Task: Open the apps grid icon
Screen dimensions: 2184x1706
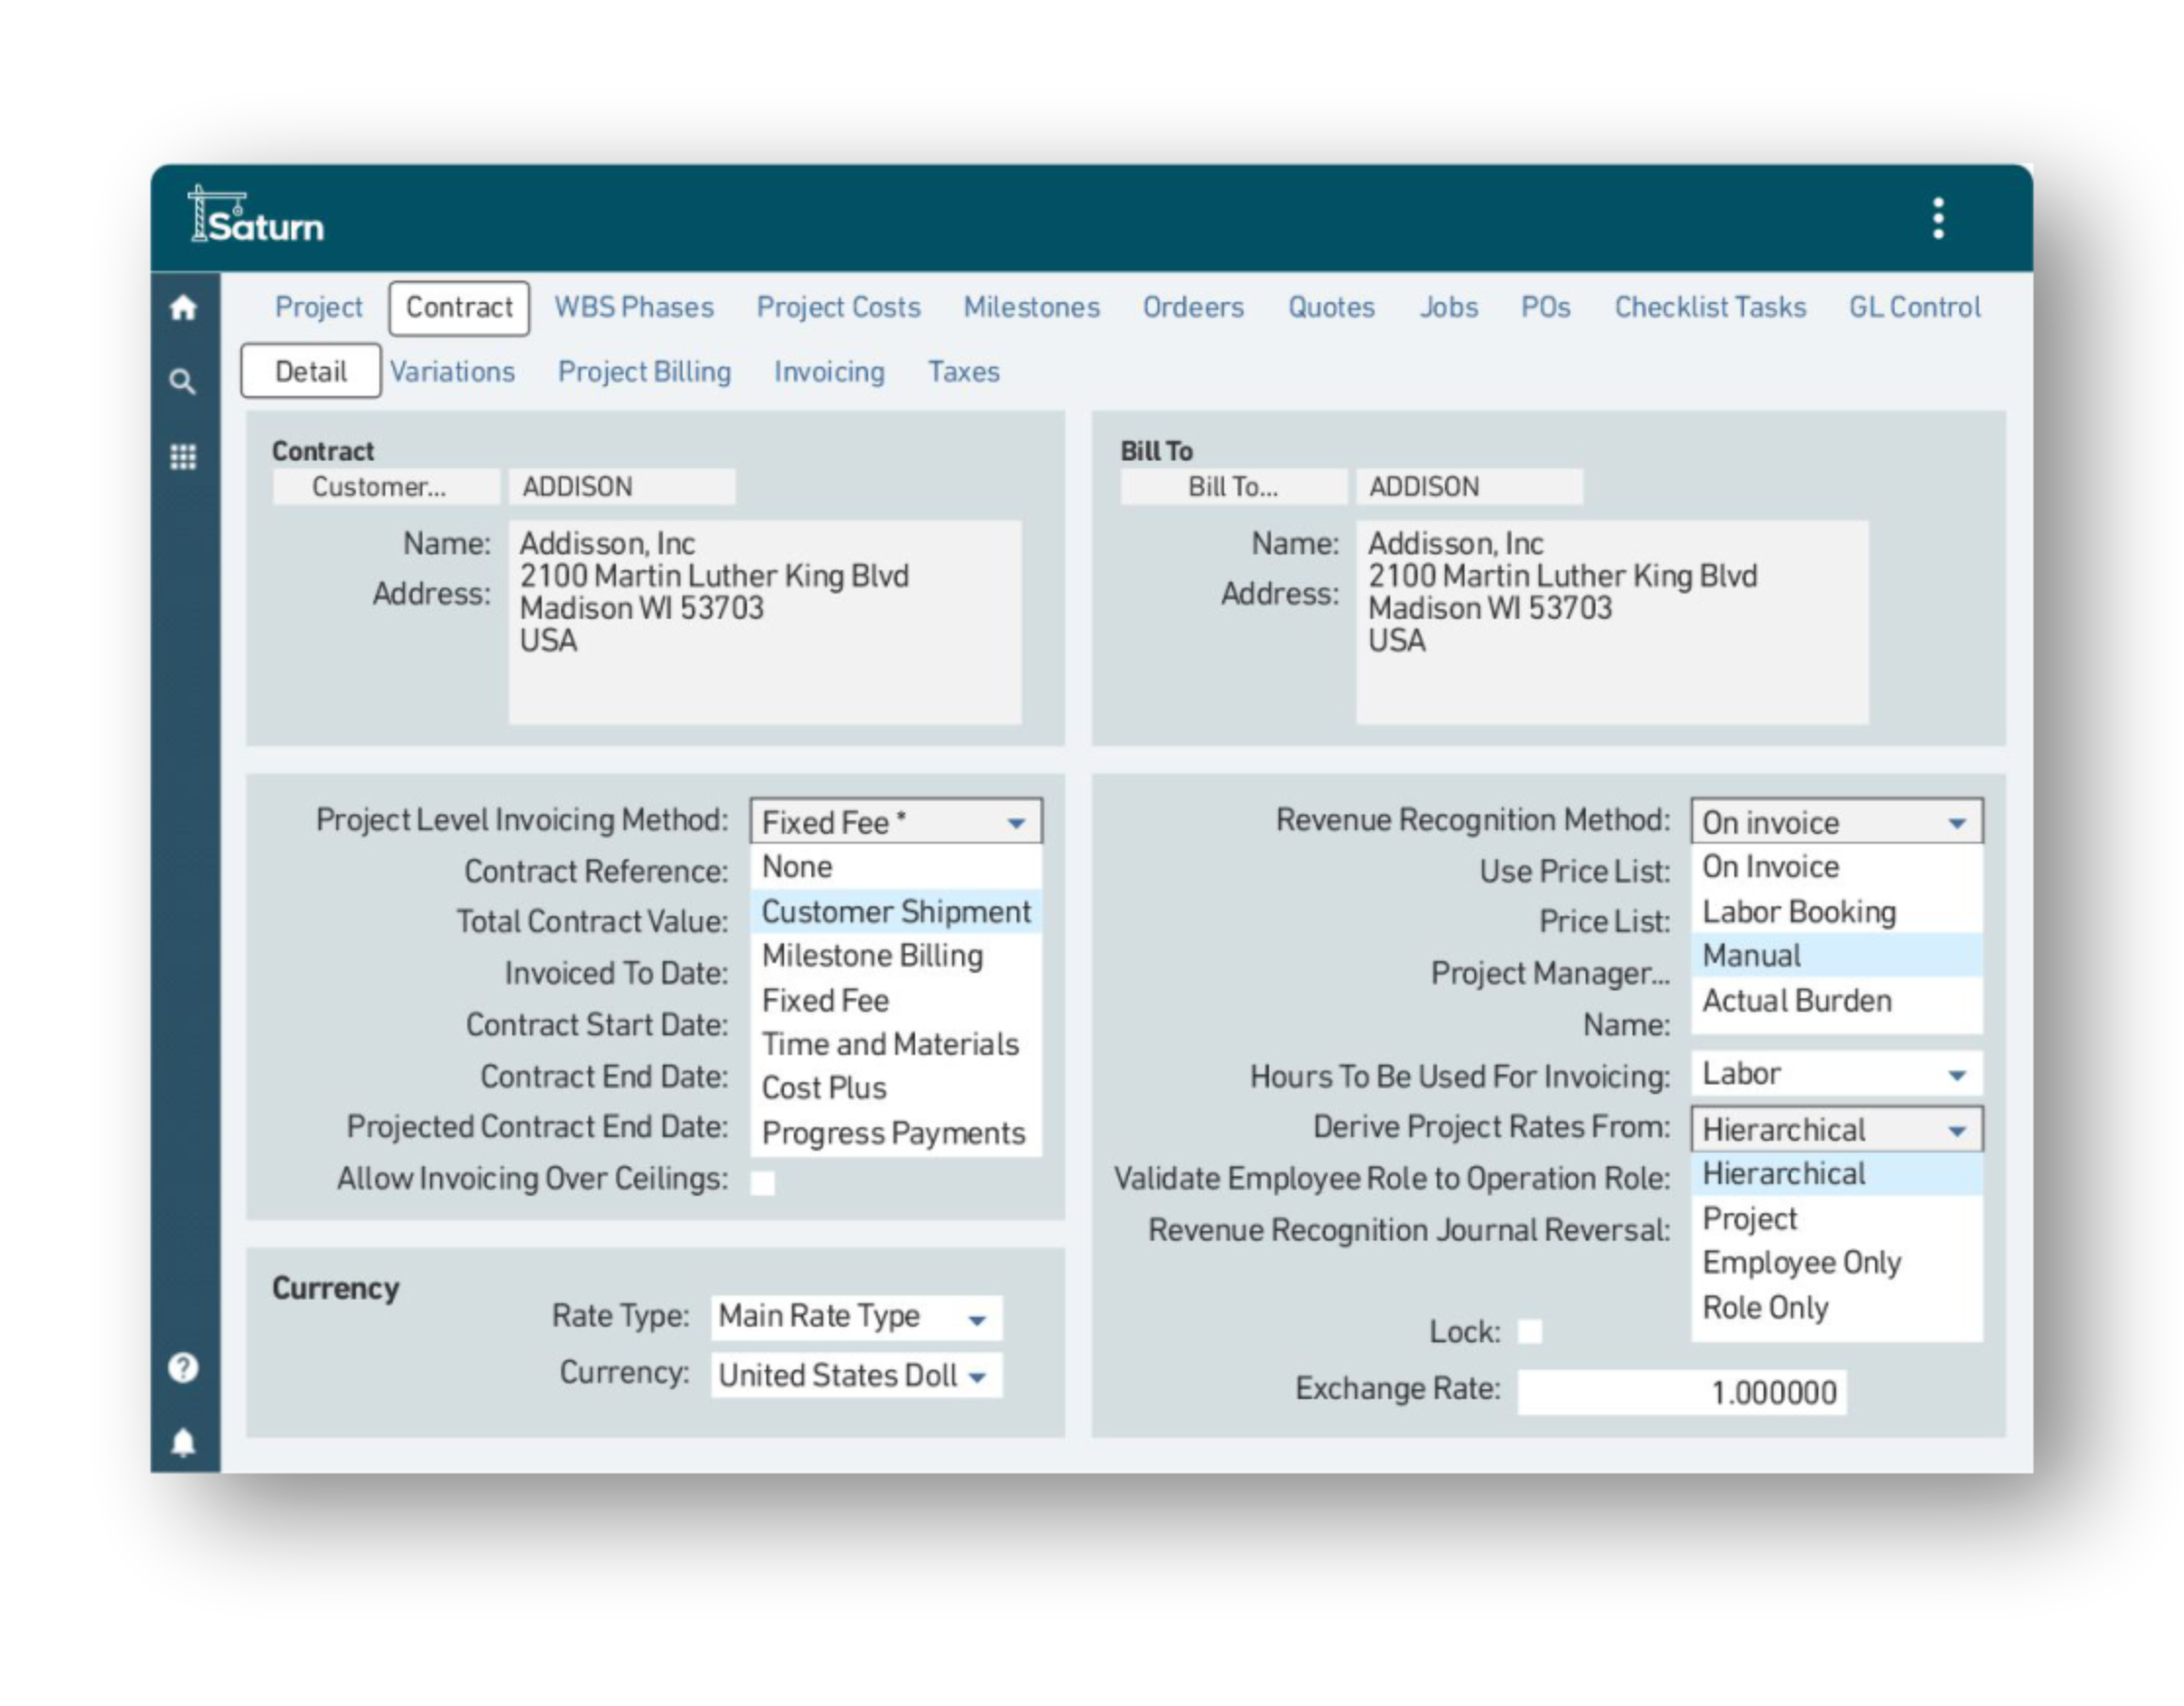Action: 183,457
